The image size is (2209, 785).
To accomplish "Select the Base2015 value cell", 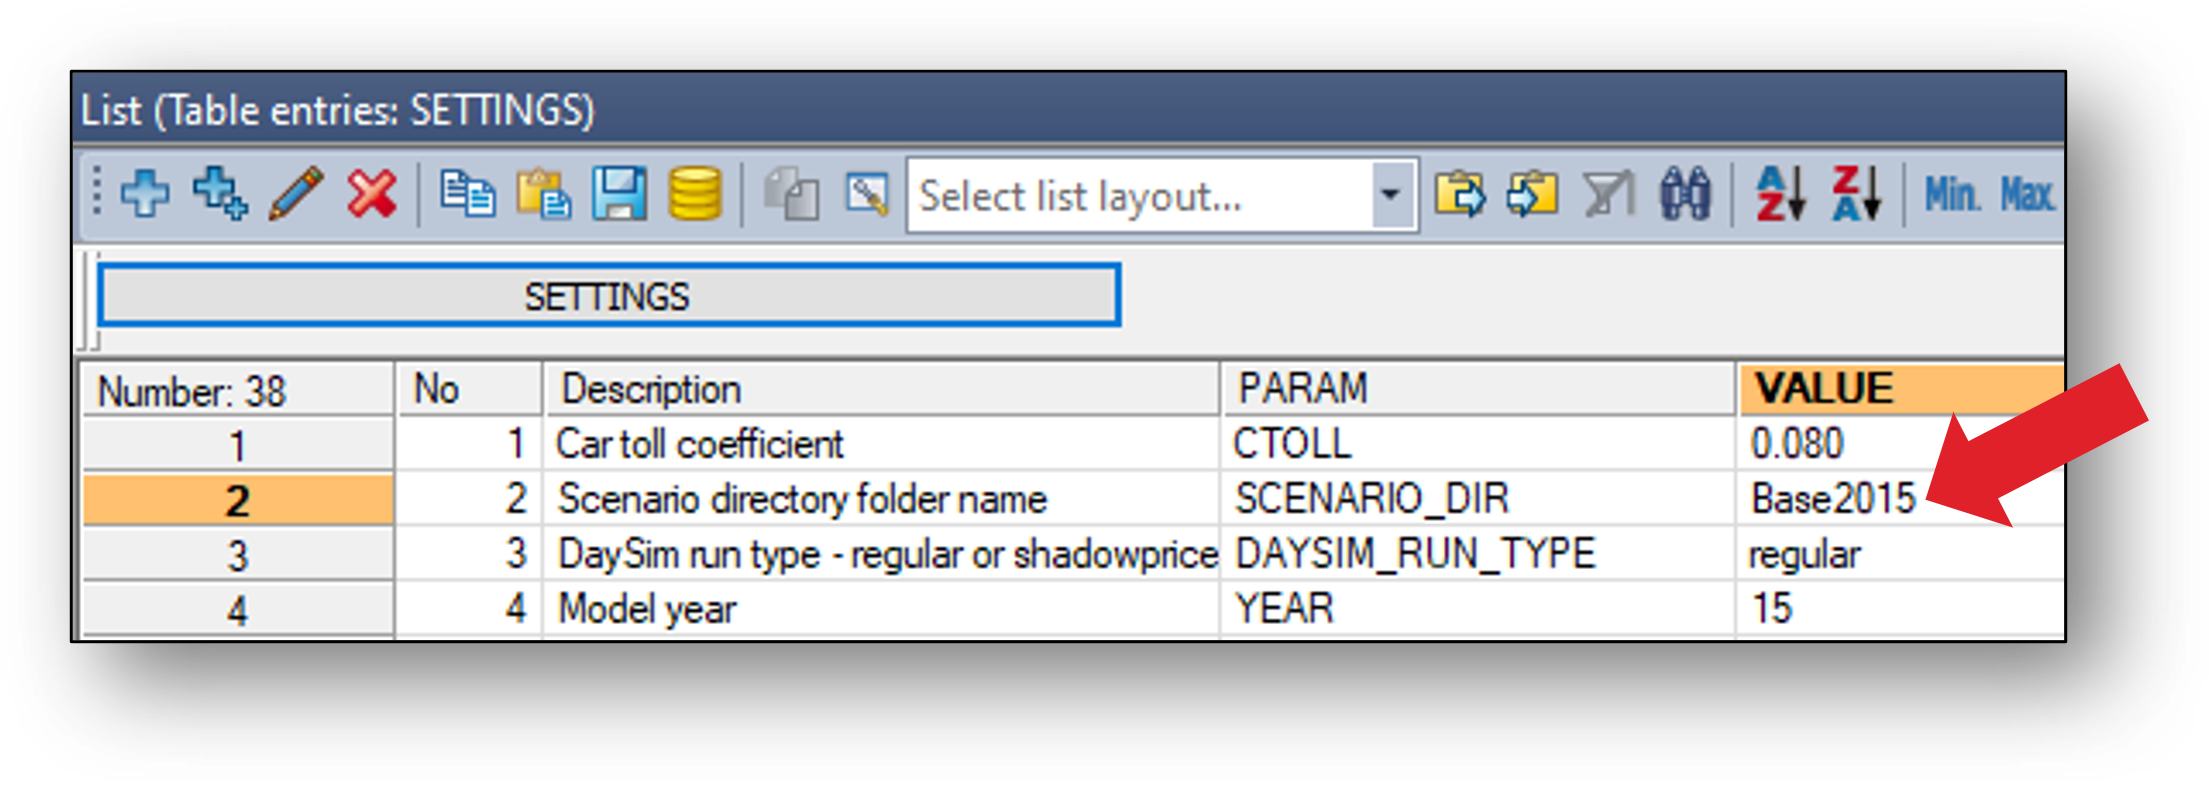I will click(x=1834, y=498).
